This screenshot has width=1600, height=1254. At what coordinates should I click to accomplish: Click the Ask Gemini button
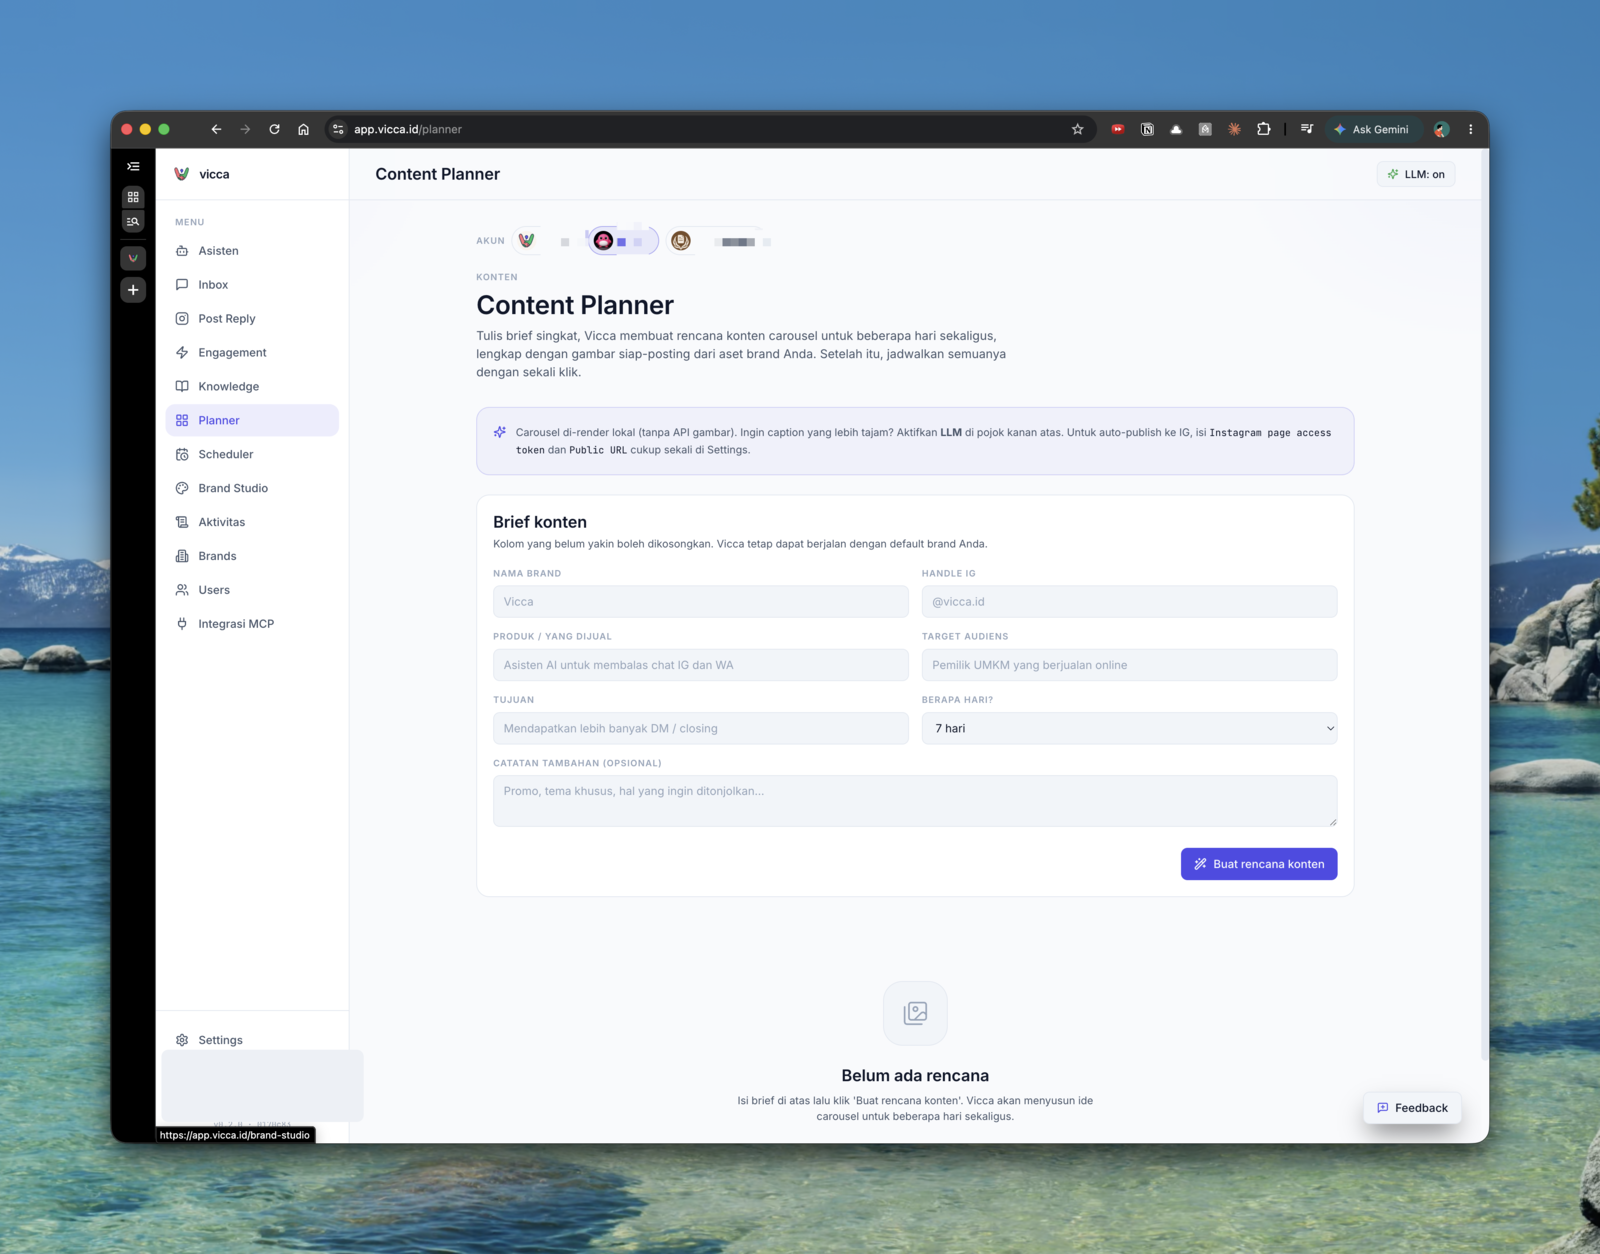click(x=1371, y=129)
